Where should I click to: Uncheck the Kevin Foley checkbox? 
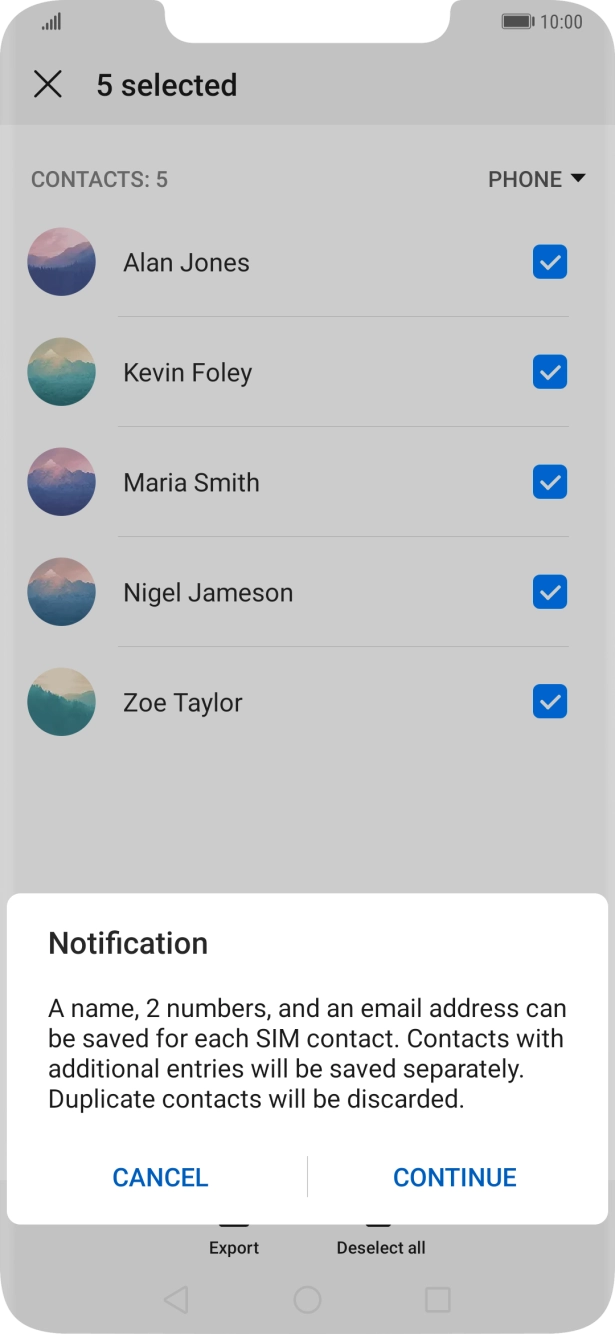[x=550, y=372]
